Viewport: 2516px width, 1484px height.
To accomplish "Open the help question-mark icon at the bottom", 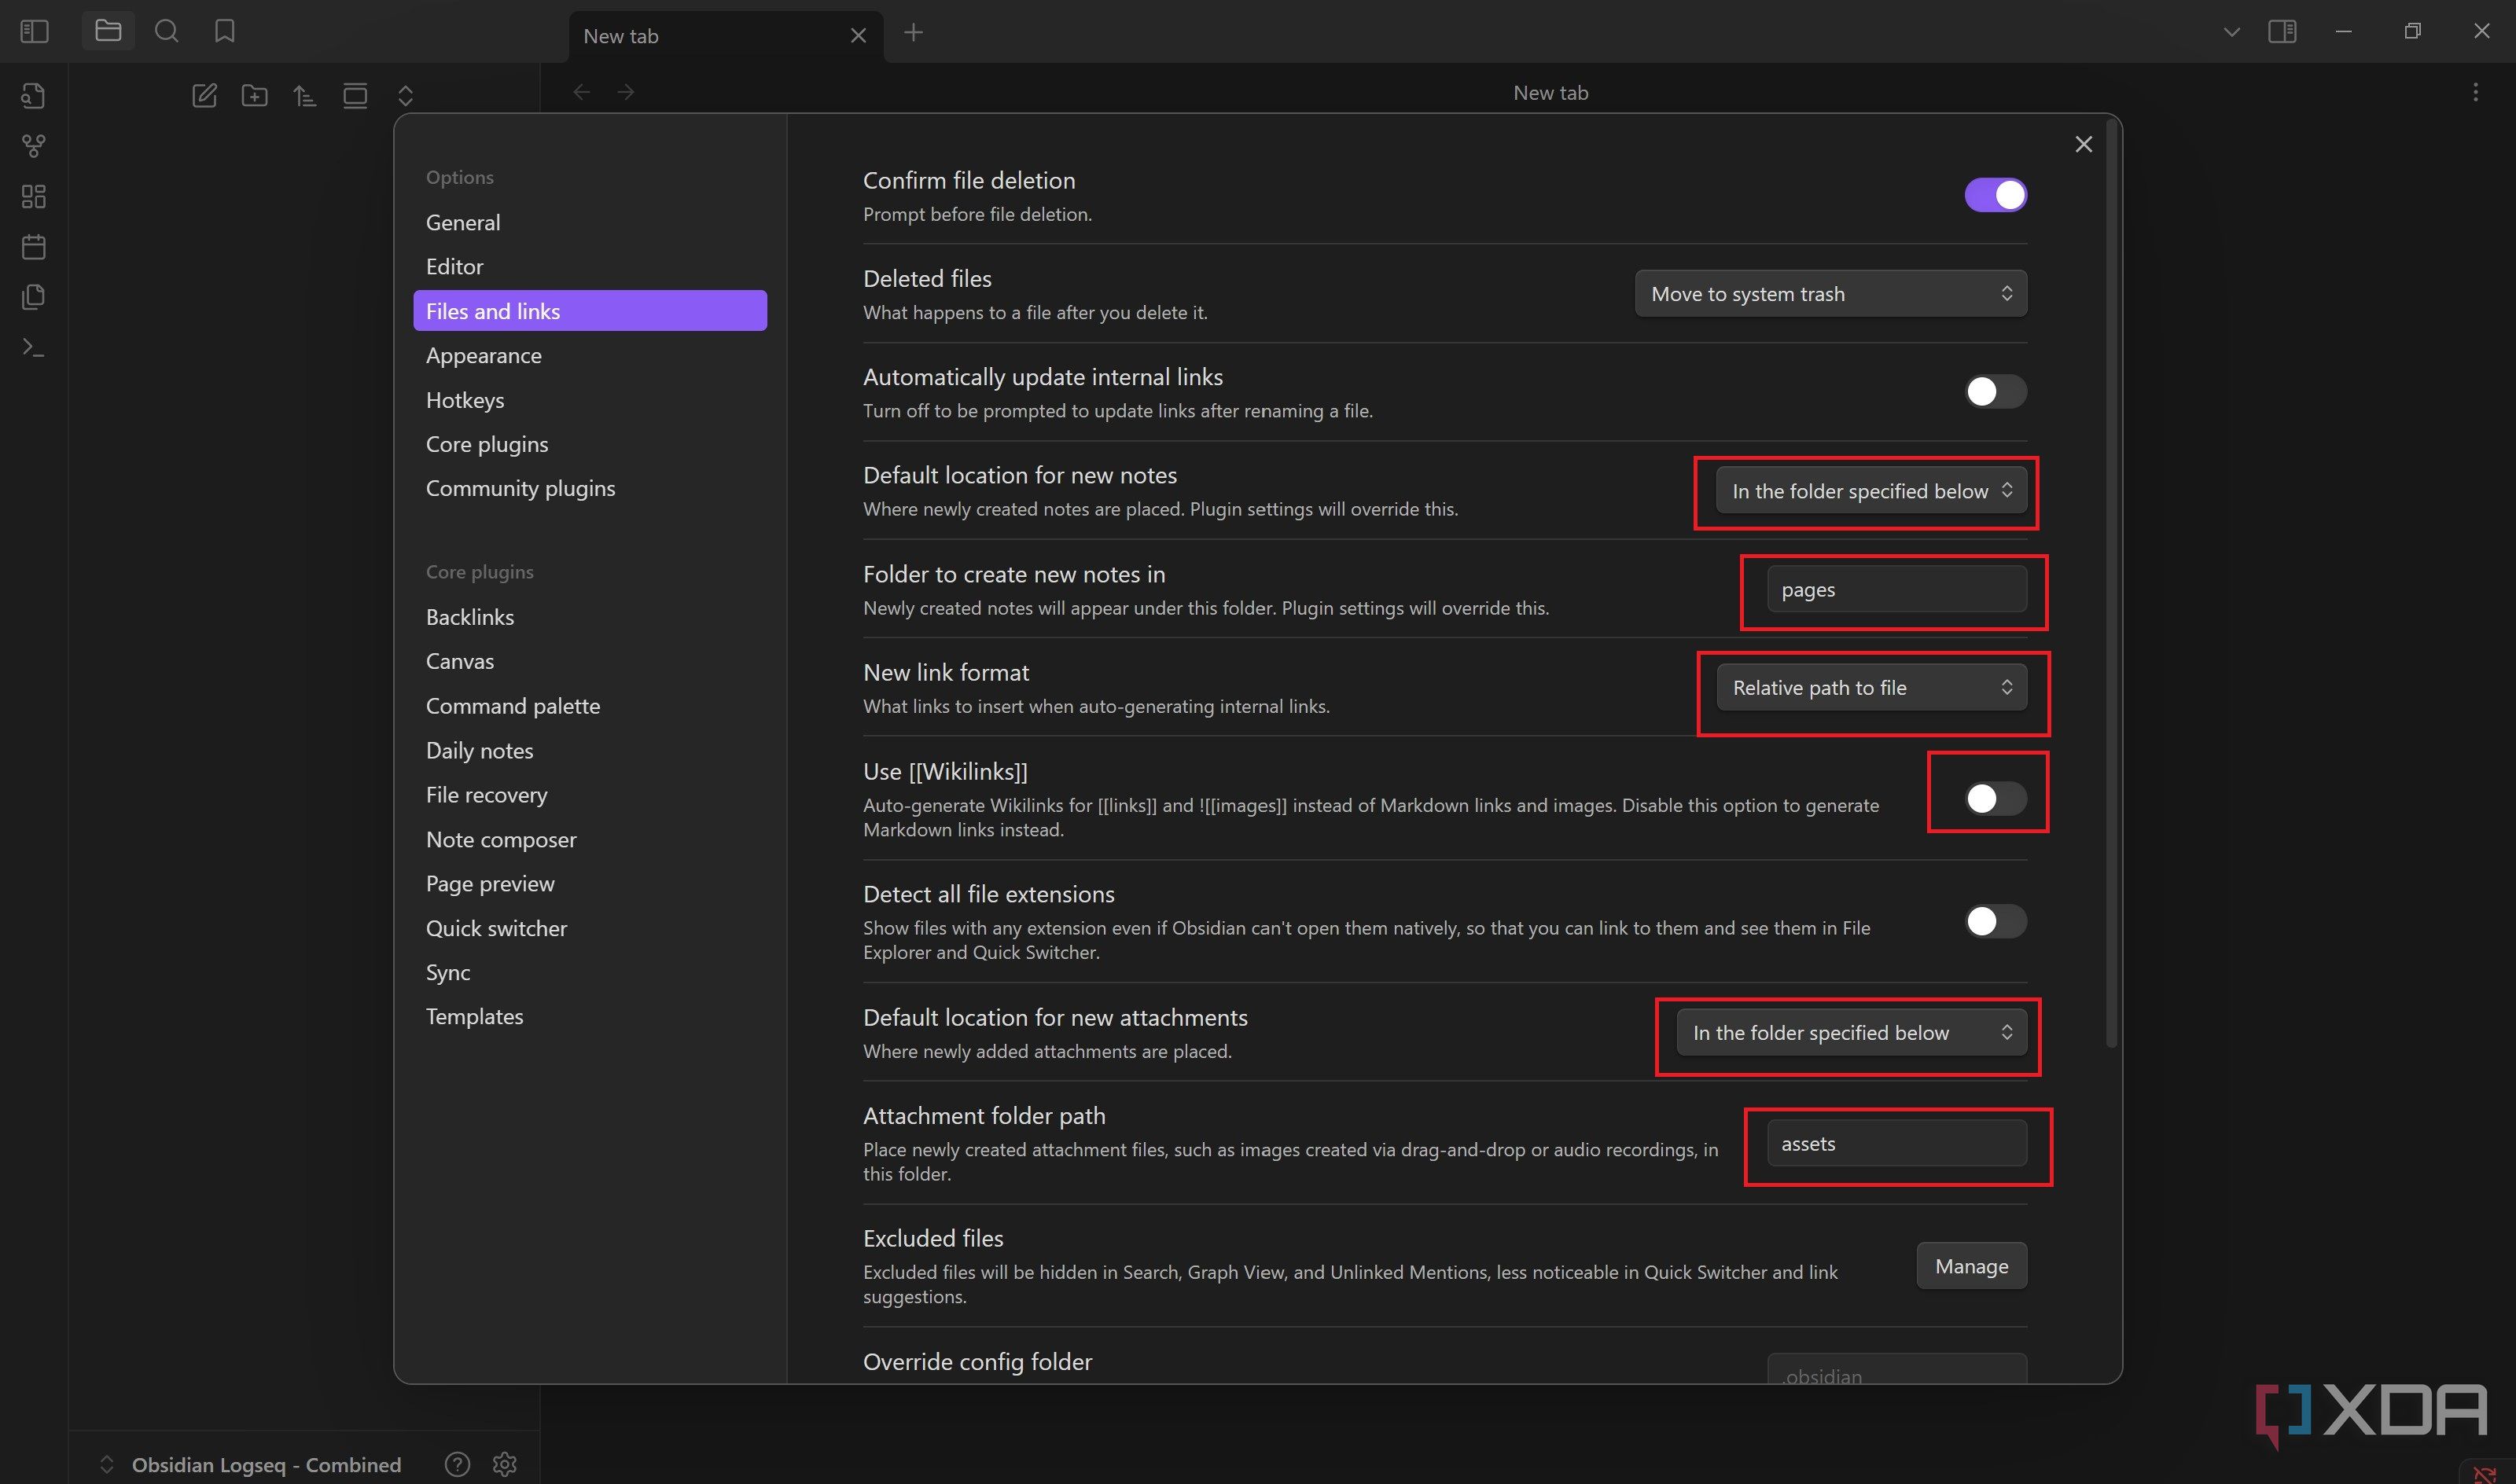I will click(x=458, y=1464).
